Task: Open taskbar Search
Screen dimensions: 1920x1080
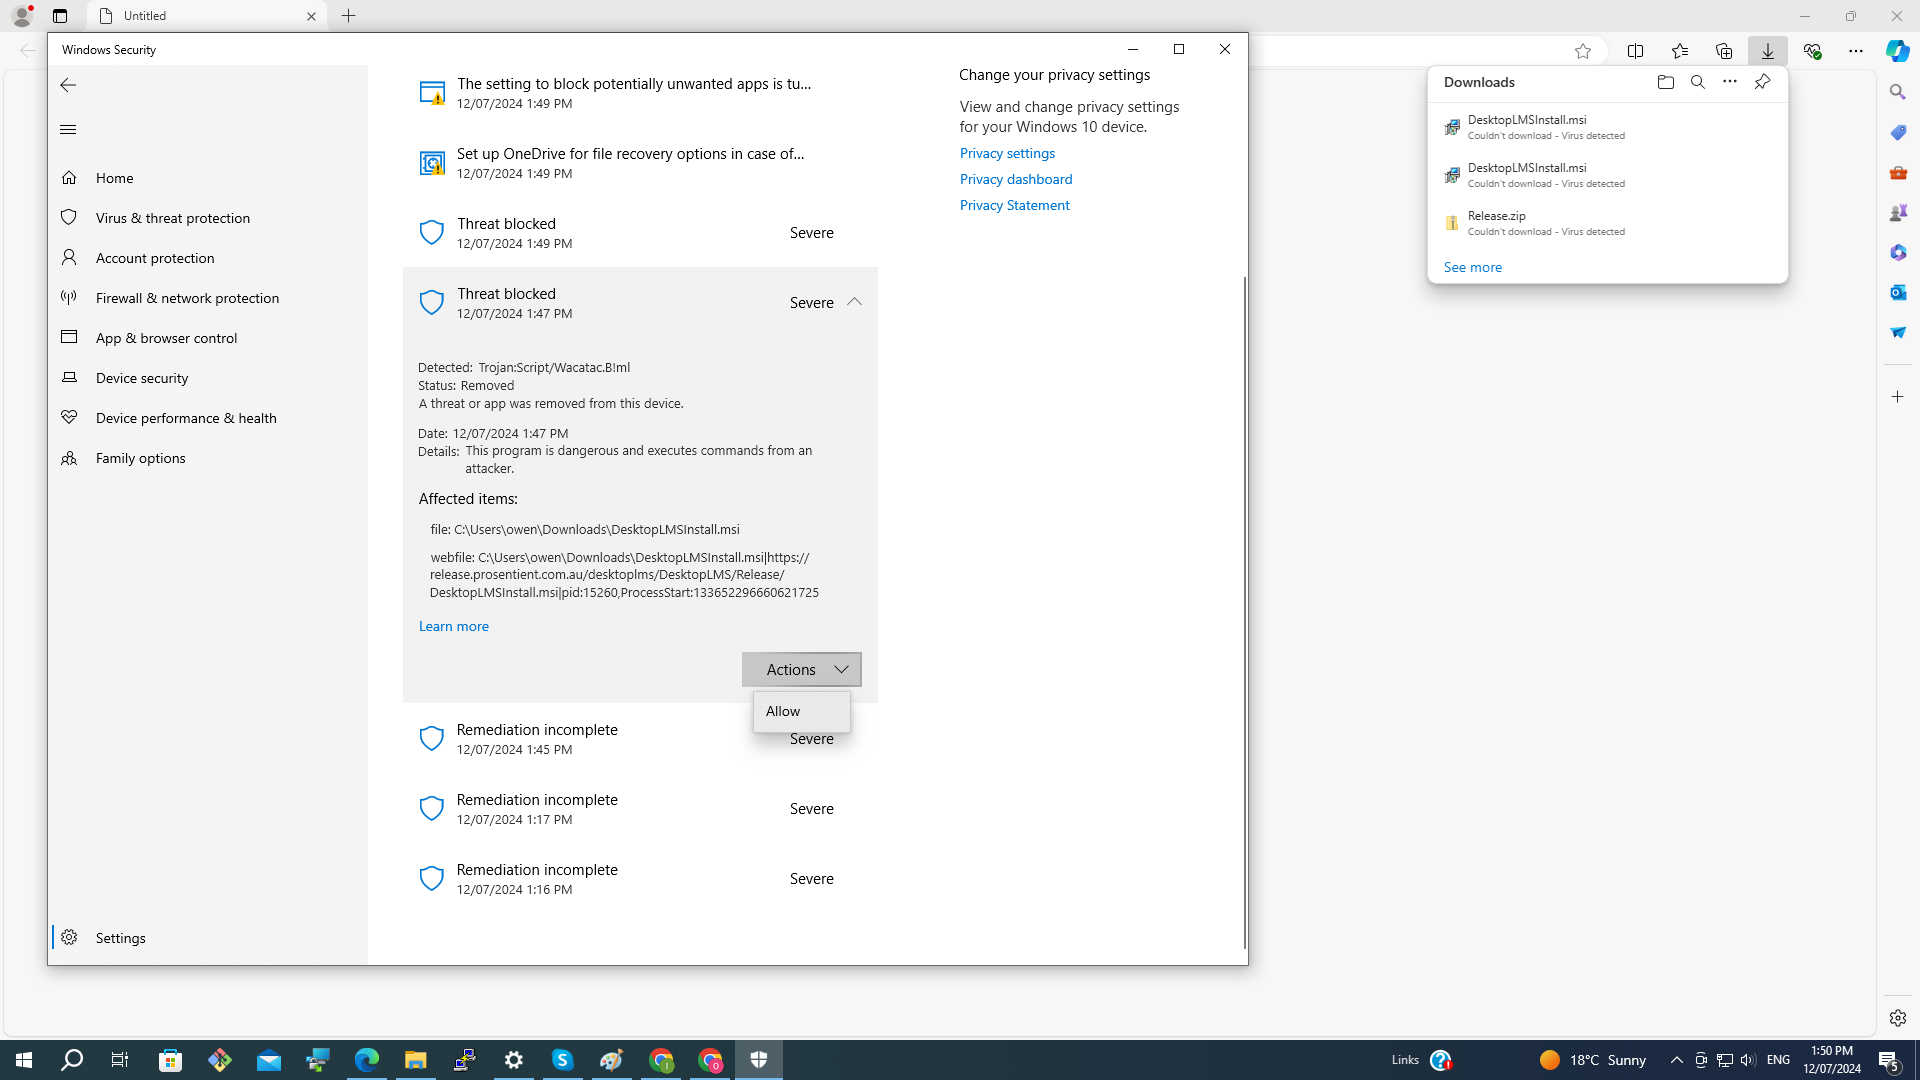Action: (72, 1060)
